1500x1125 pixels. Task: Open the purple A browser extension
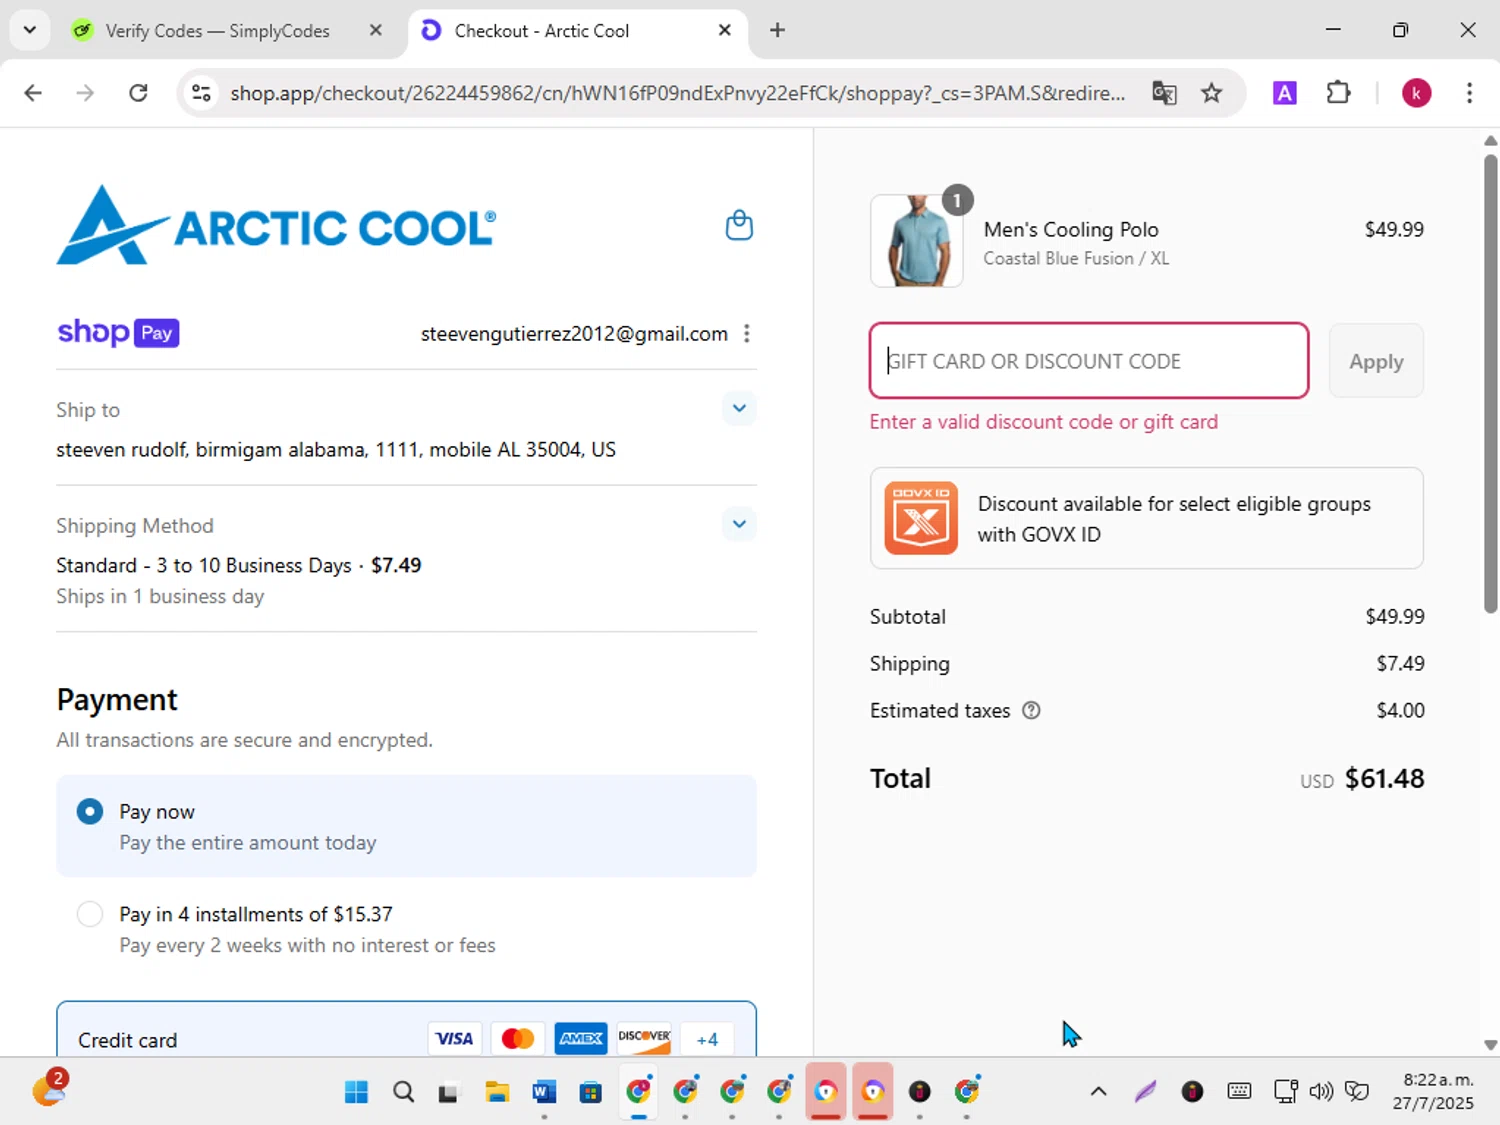[1285, 93]
